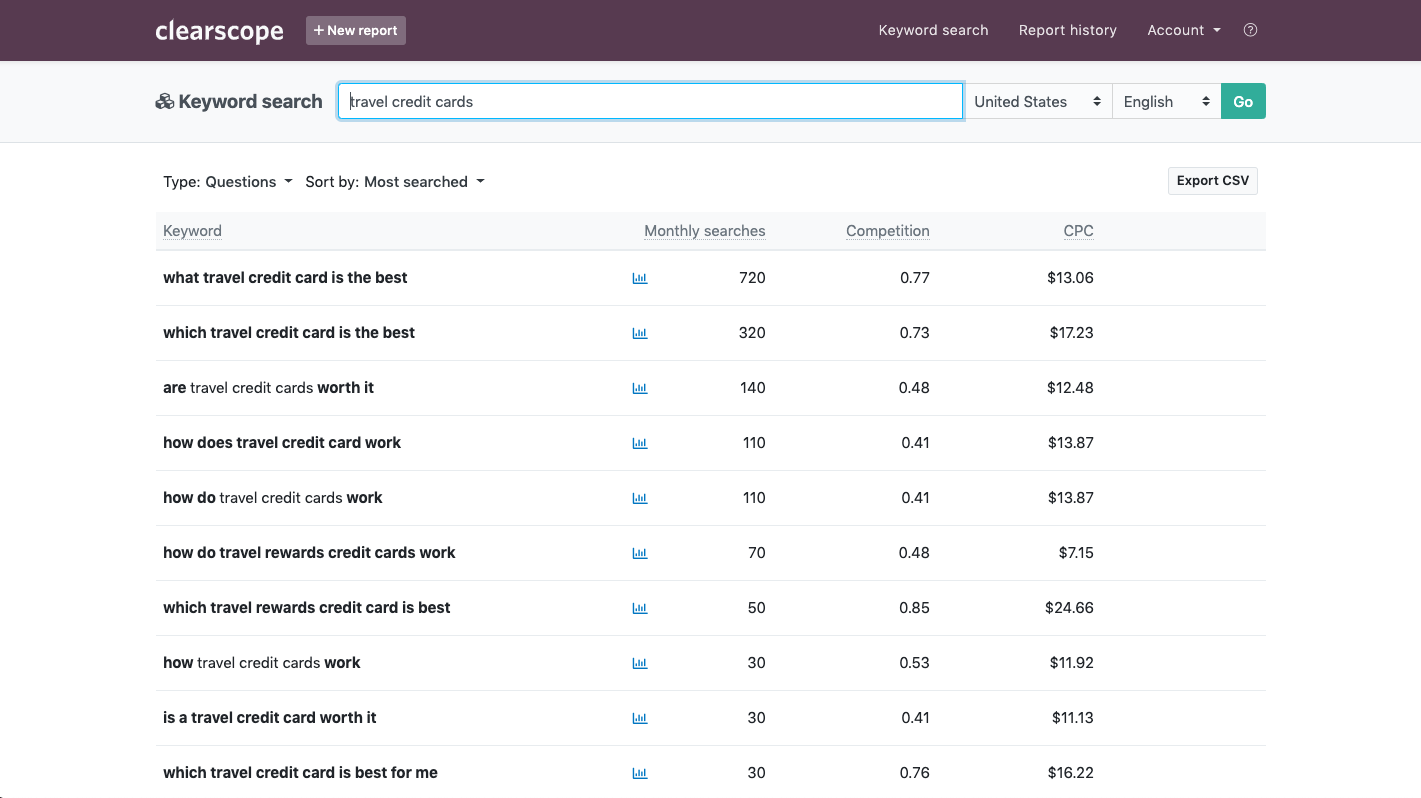Click the 70 monthly searches value
Image resolution: width=1421 pixels, height=798 pixels.
(756, 553)
